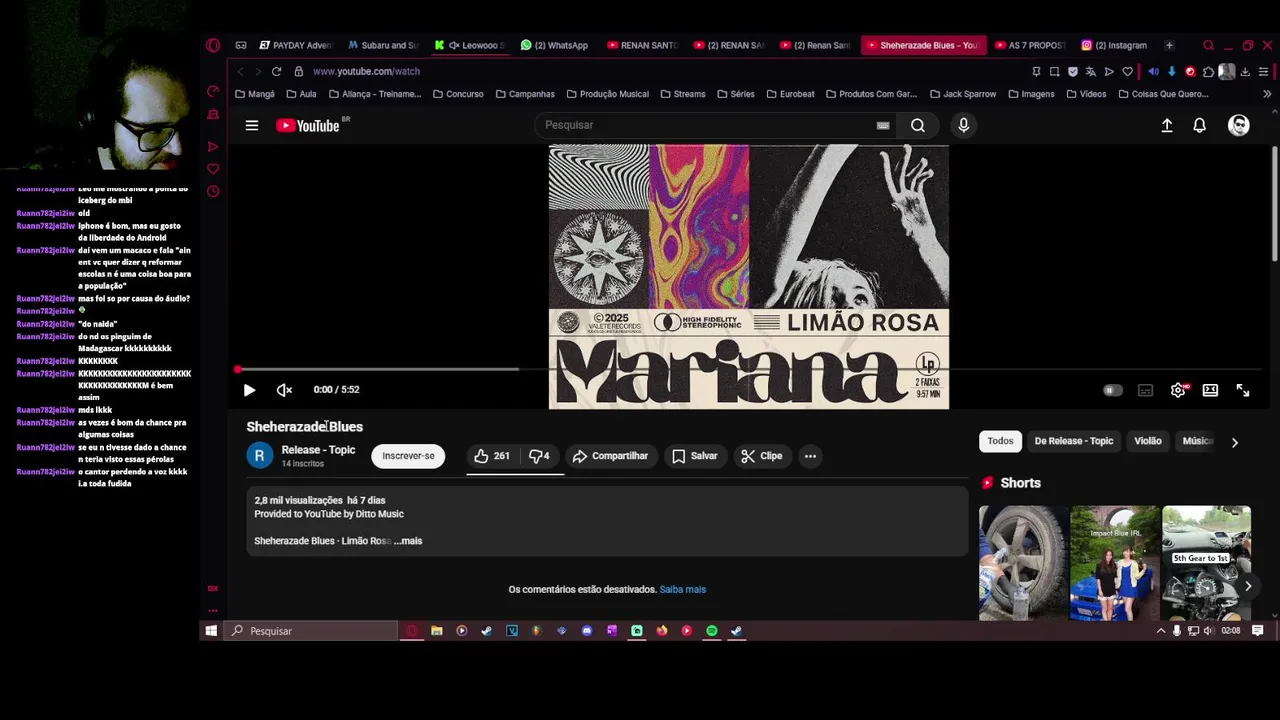
Task: Open the YouTube hamburger guide menu
Action: (x=252, y=125)
